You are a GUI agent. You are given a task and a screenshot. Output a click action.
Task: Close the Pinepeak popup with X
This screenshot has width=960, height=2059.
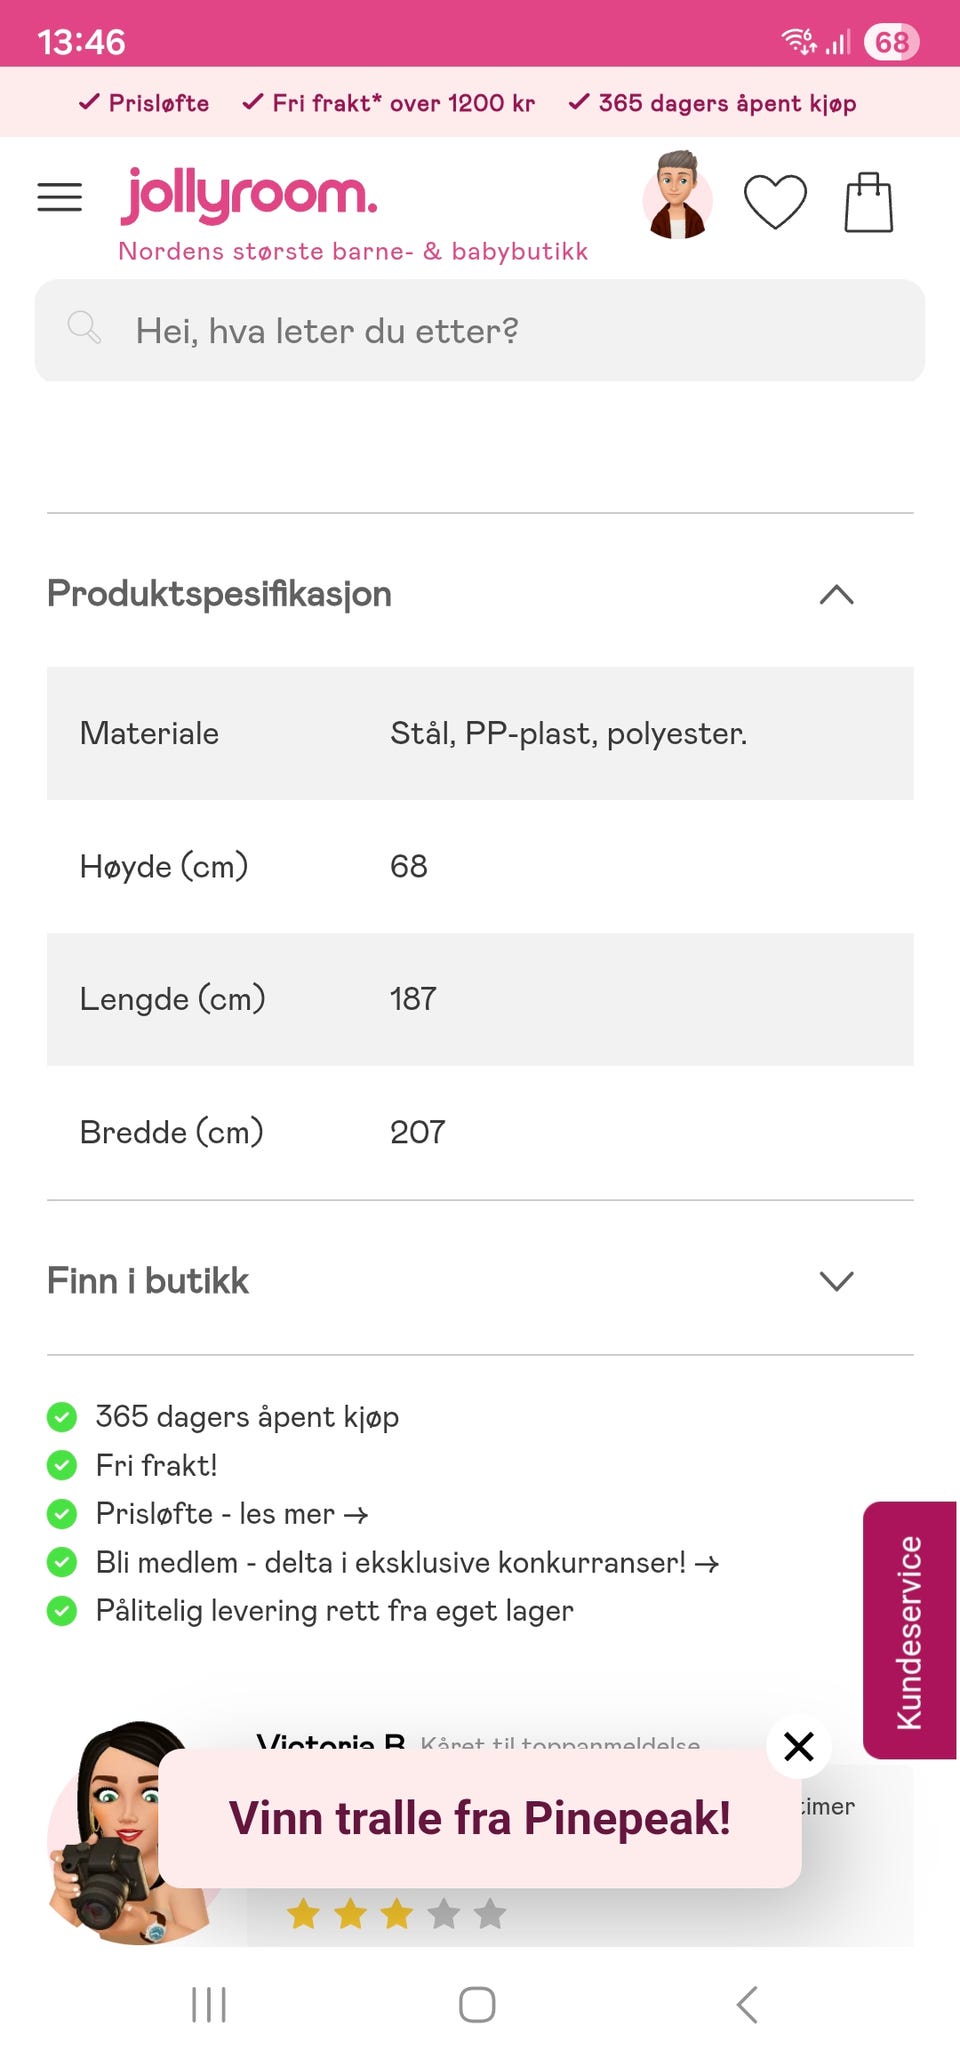798,1746
